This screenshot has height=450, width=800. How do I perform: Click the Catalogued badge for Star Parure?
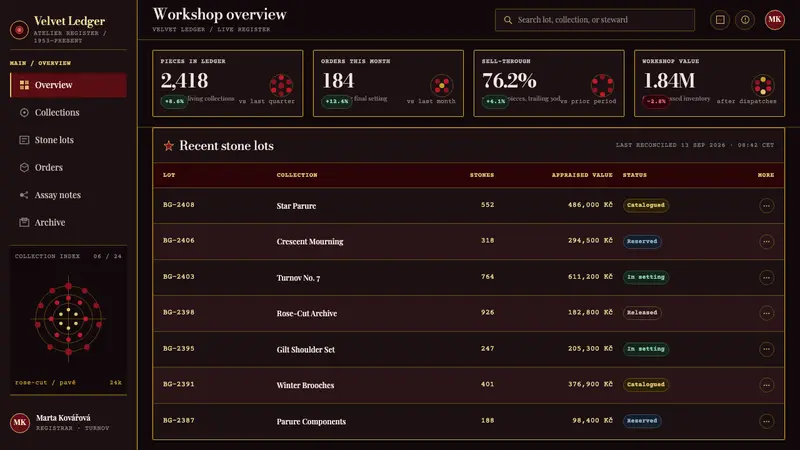(646, 205)
